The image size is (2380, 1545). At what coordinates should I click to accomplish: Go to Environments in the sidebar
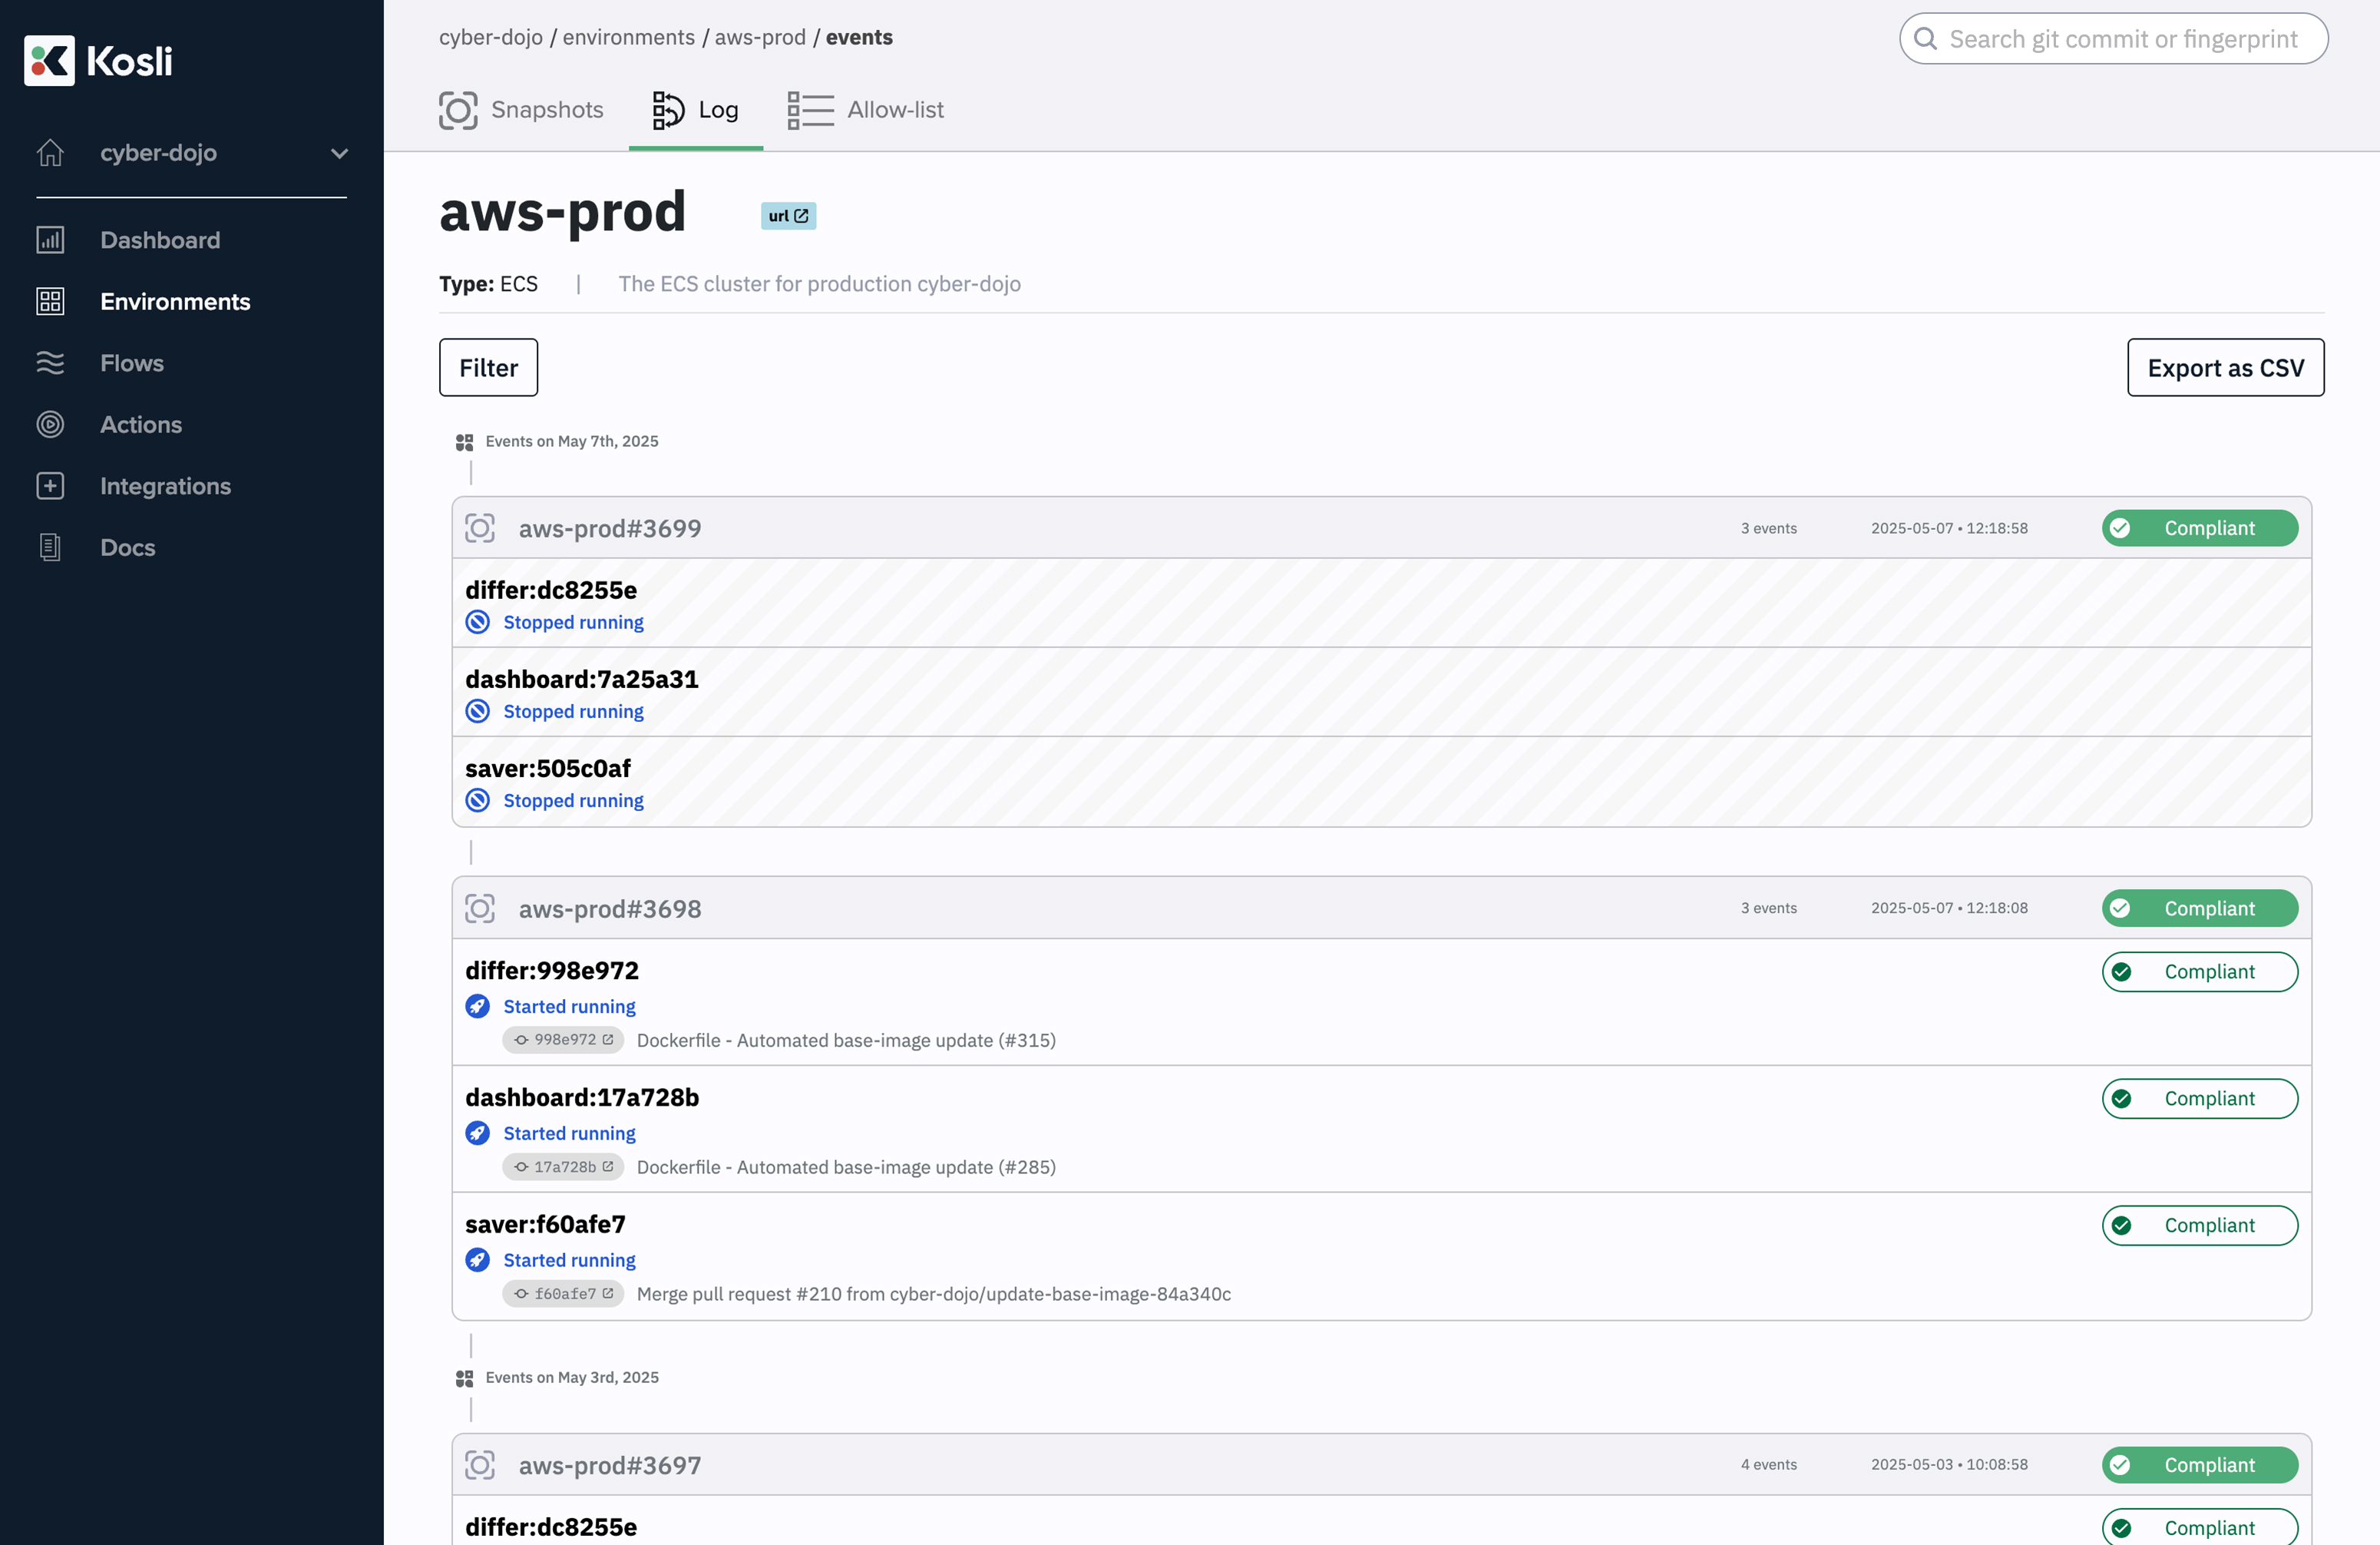point(175,301)
